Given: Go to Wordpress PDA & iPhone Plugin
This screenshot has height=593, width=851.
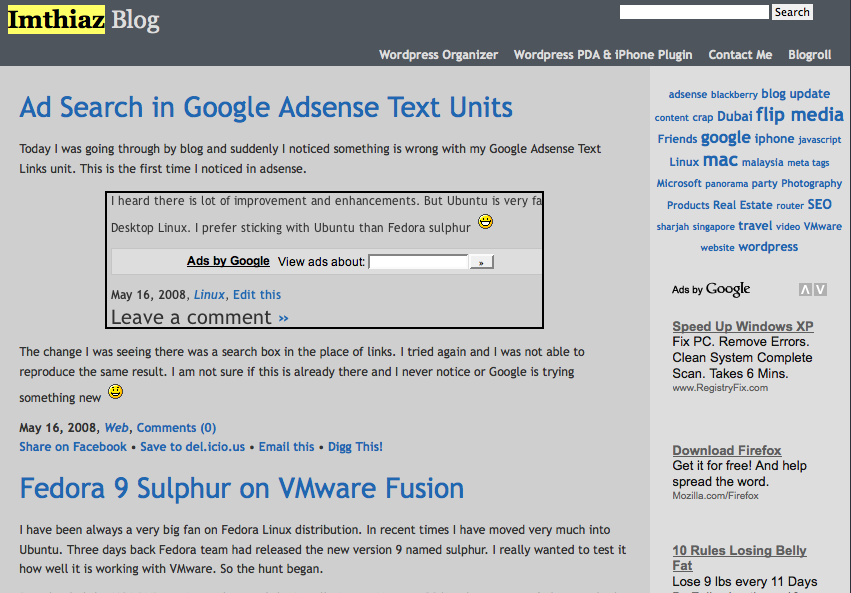Looking at the screenshot, I should point(603,55).
